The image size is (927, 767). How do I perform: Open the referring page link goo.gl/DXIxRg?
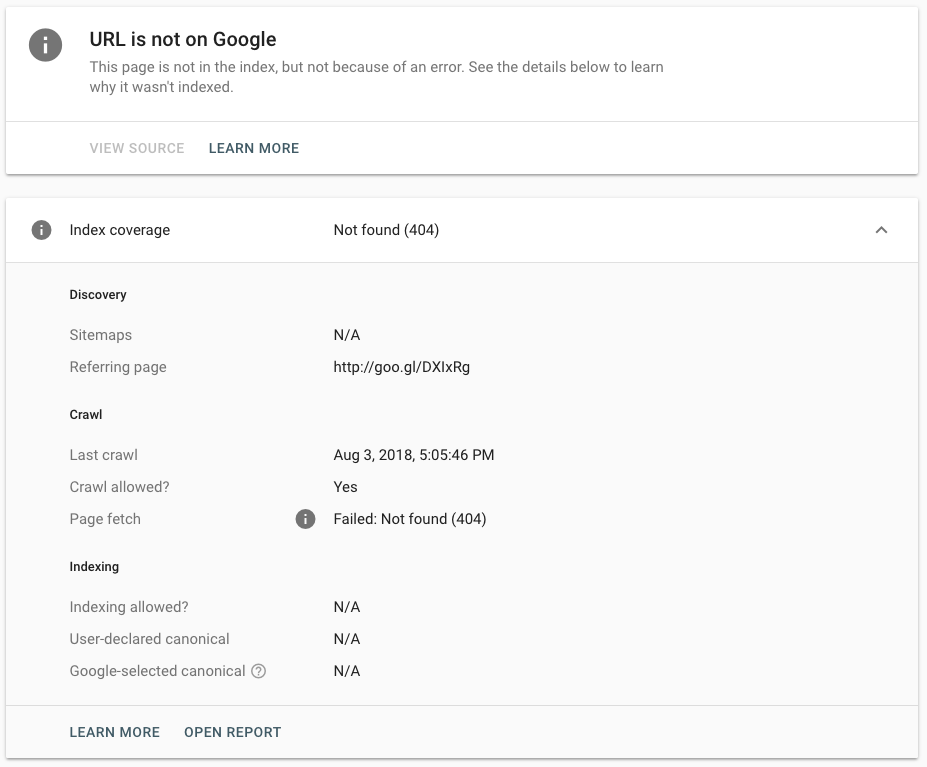[x=401, y=367]
